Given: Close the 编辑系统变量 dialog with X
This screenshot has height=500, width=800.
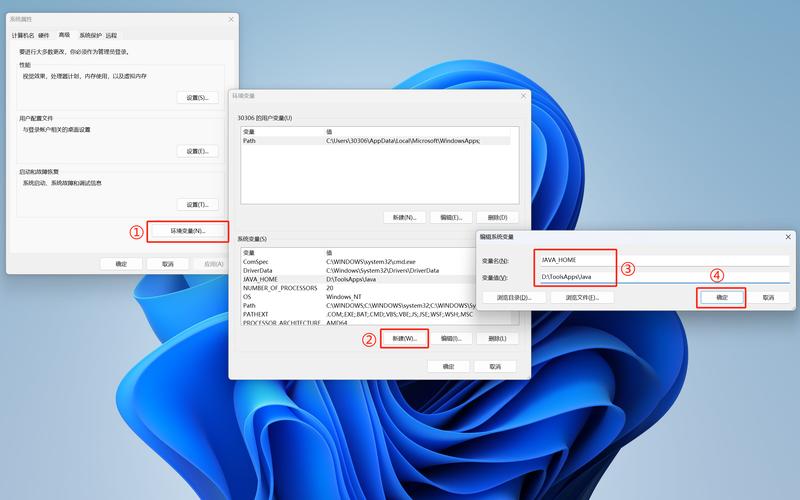Looking at the screenshot, I should [x=786, y=237].
